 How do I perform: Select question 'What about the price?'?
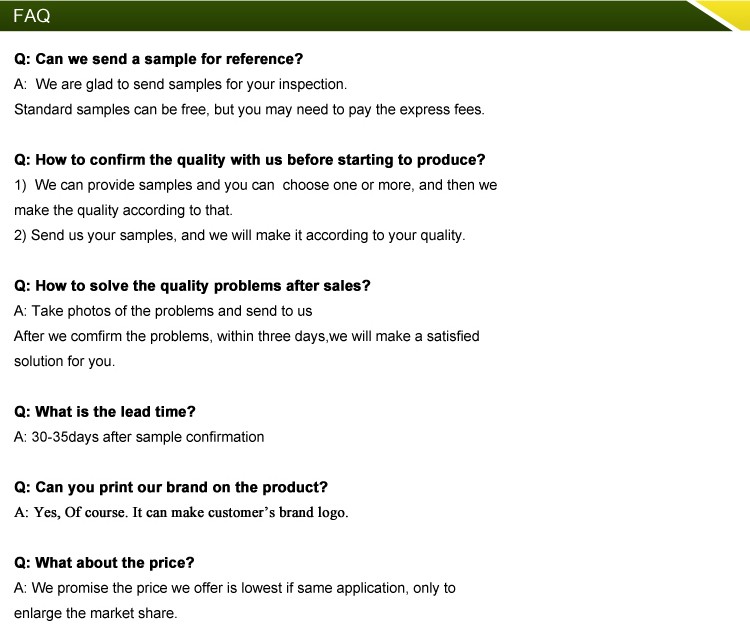tap(104, 563)
